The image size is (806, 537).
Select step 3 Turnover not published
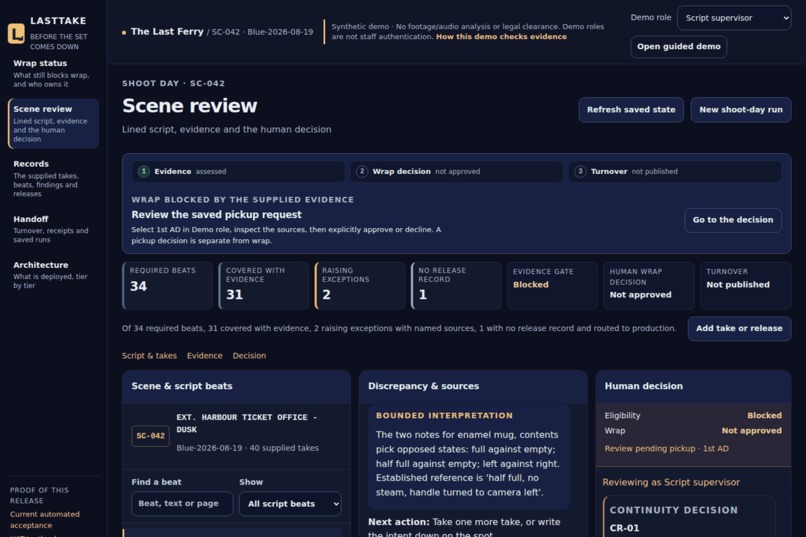[674, 172]
